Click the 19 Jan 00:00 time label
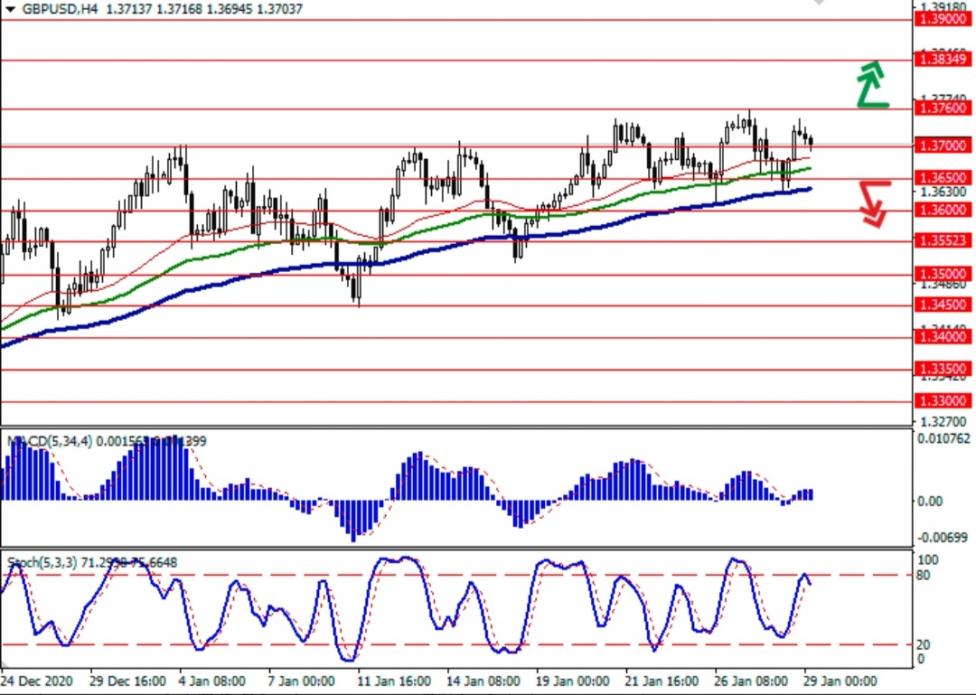 (572, 681)
